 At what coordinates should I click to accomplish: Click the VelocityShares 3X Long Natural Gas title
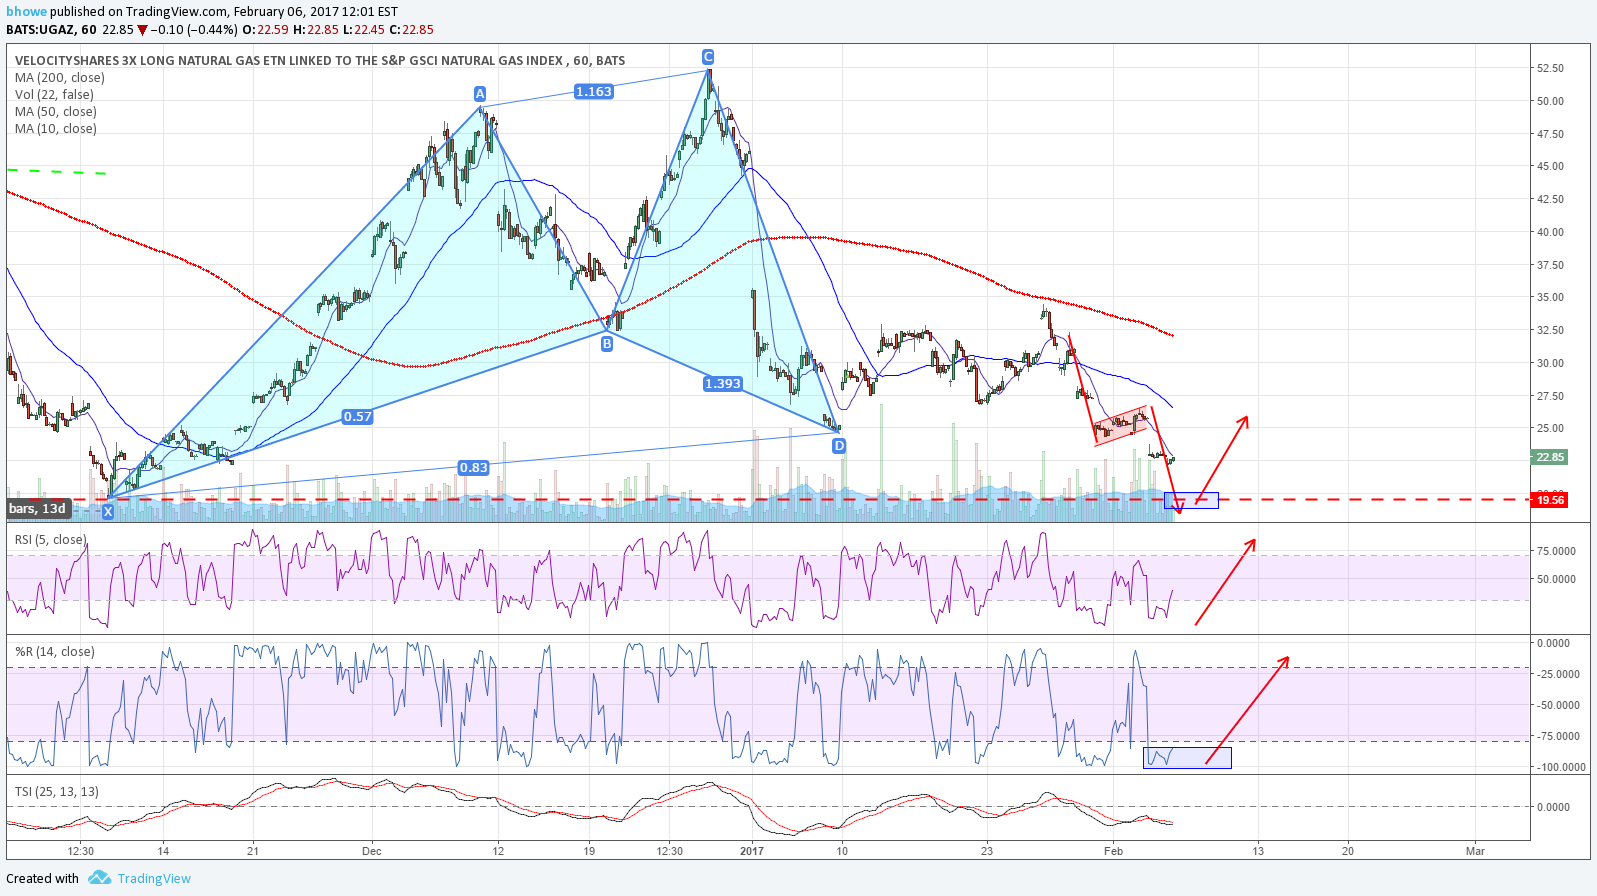coord(320,61)
